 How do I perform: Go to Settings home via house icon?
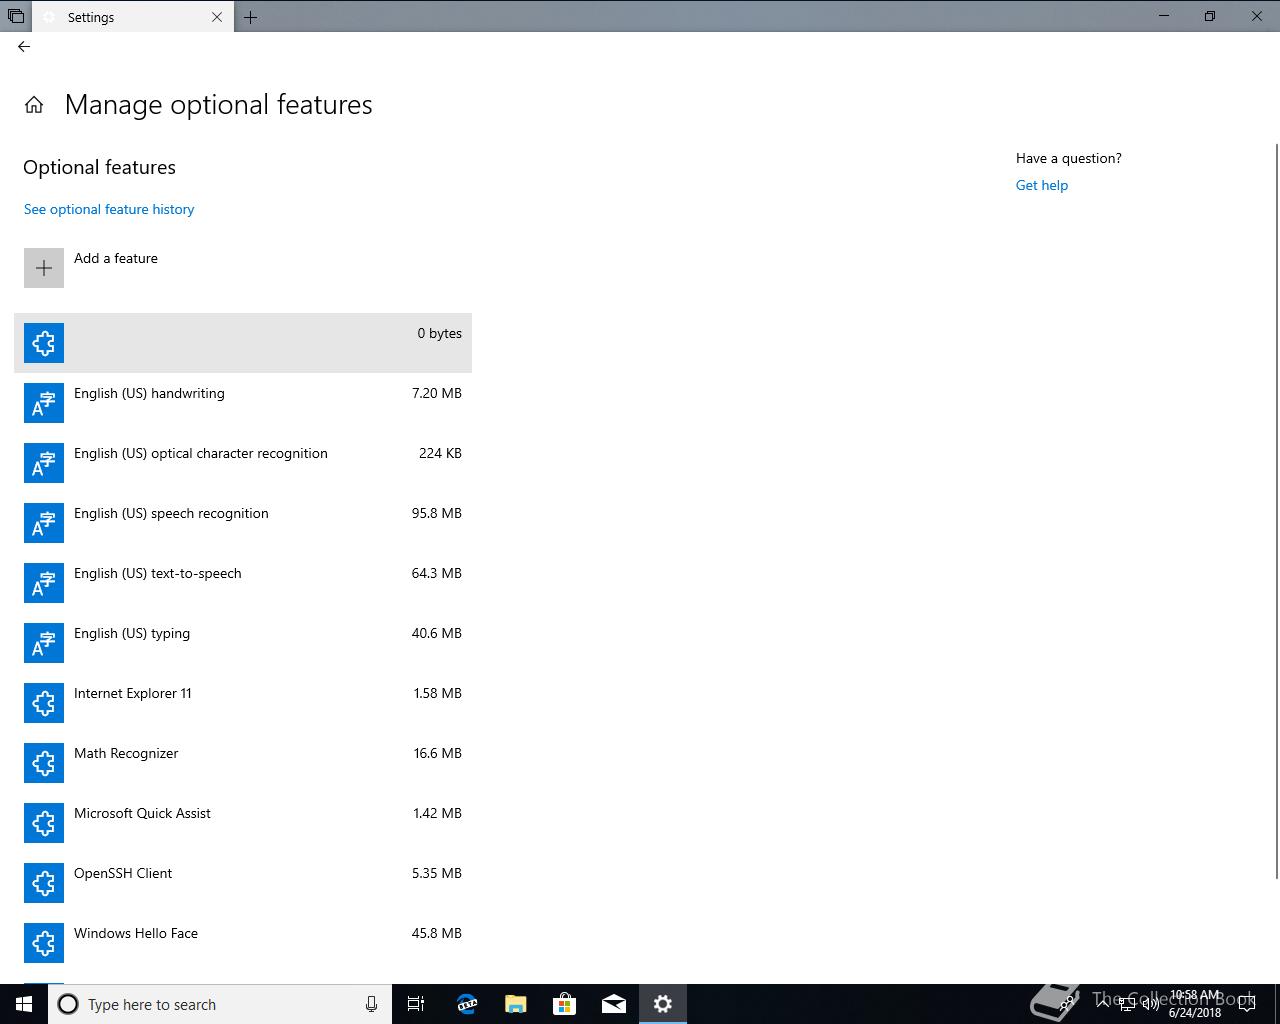tap(34, 105)
